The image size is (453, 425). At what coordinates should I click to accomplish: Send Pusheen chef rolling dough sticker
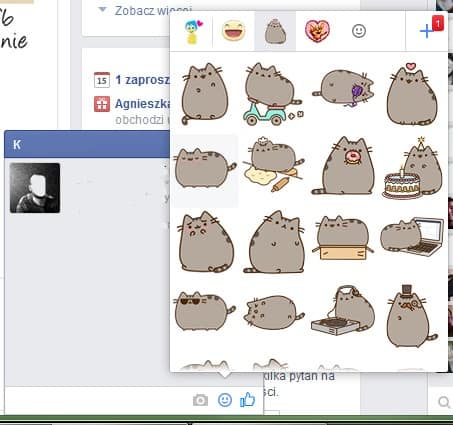[273, 164]
